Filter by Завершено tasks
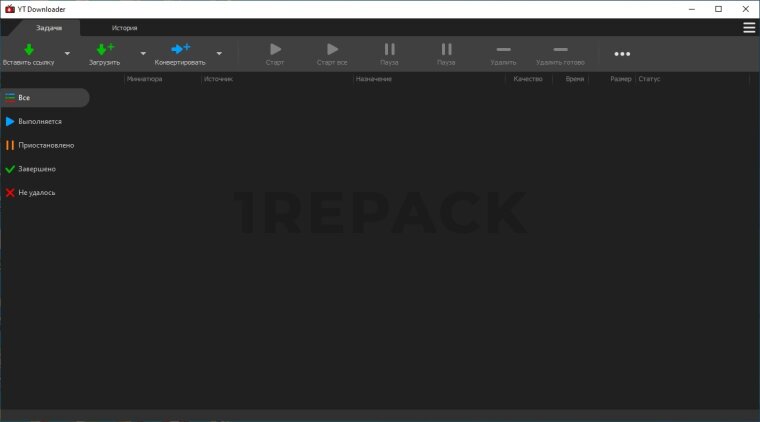760x422 pixels. pyautogui.click(x=36, y=169)
